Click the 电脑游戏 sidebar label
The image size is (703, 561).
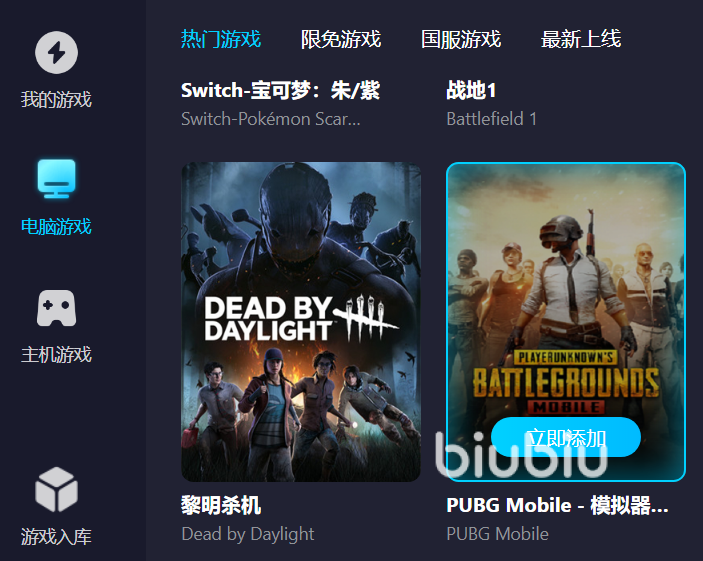(x=56, y=226)
